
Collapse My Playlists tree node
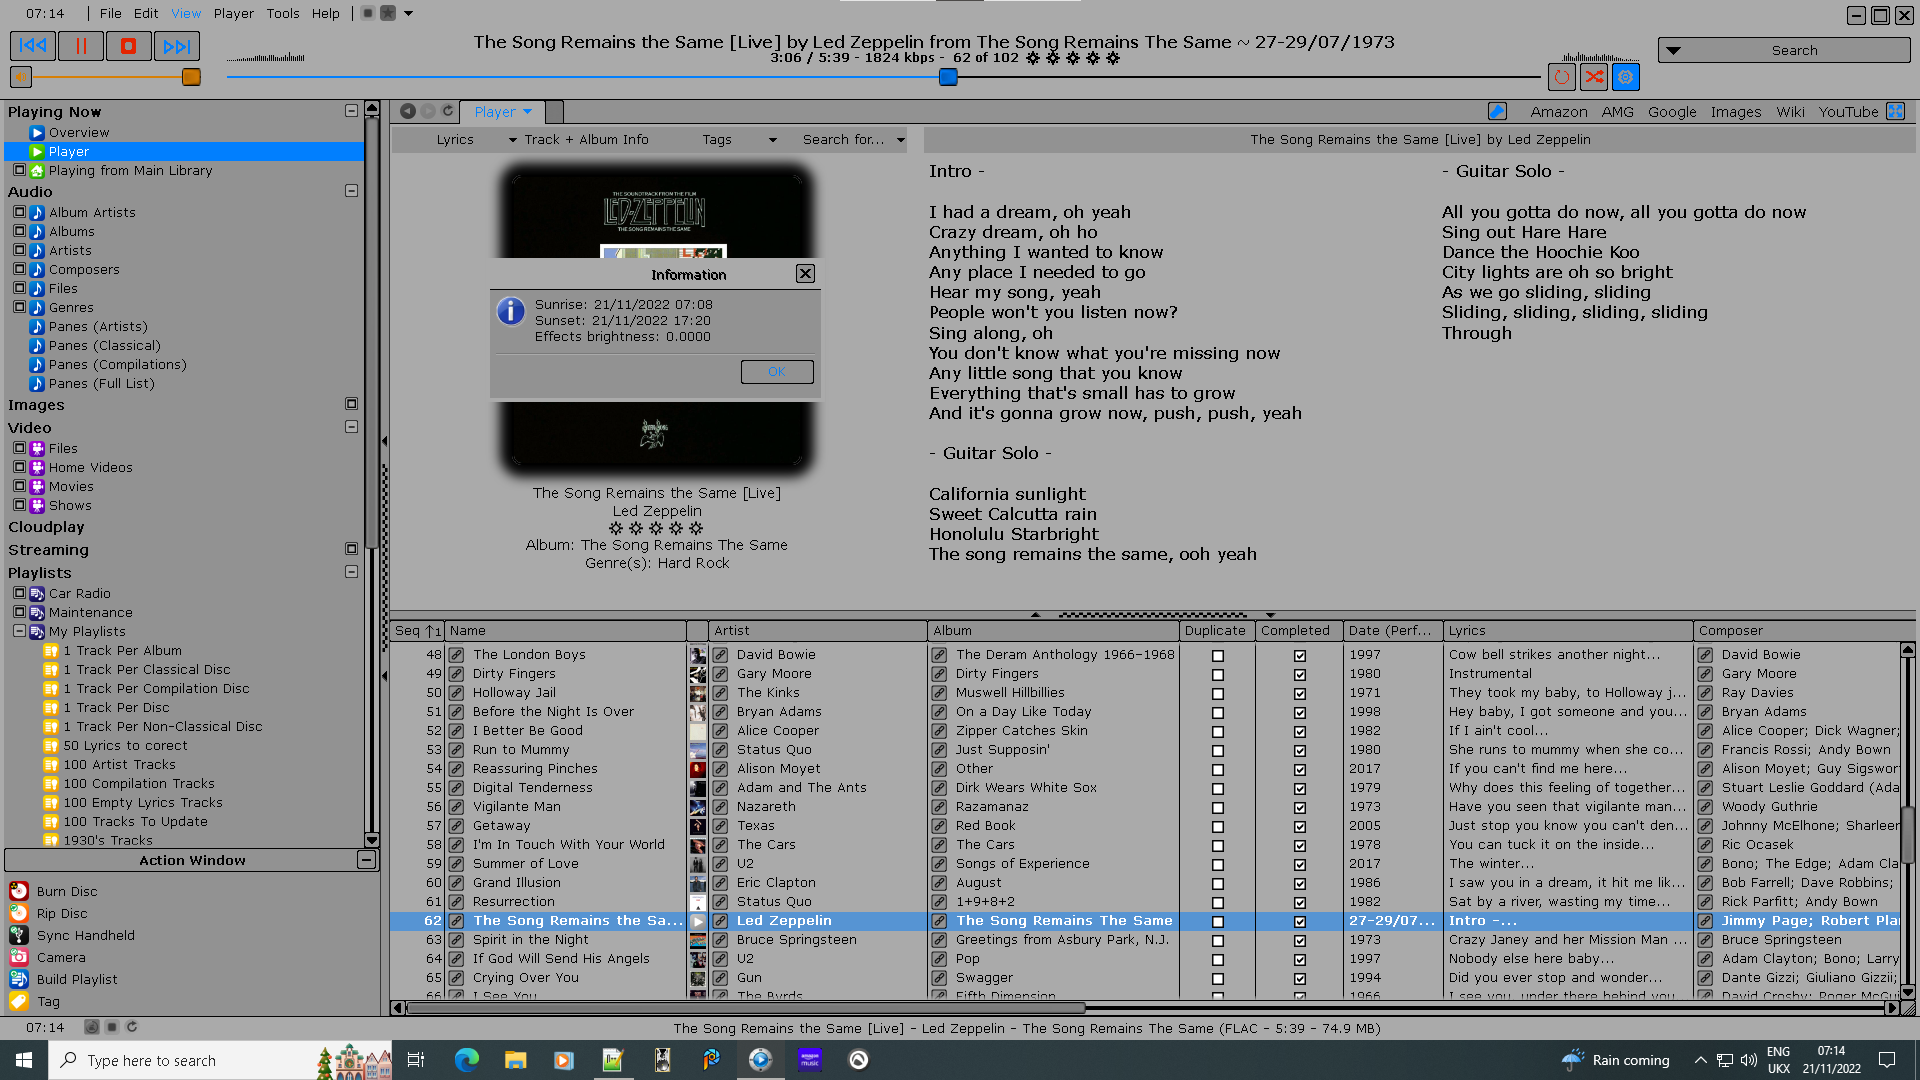click(19, 631)
